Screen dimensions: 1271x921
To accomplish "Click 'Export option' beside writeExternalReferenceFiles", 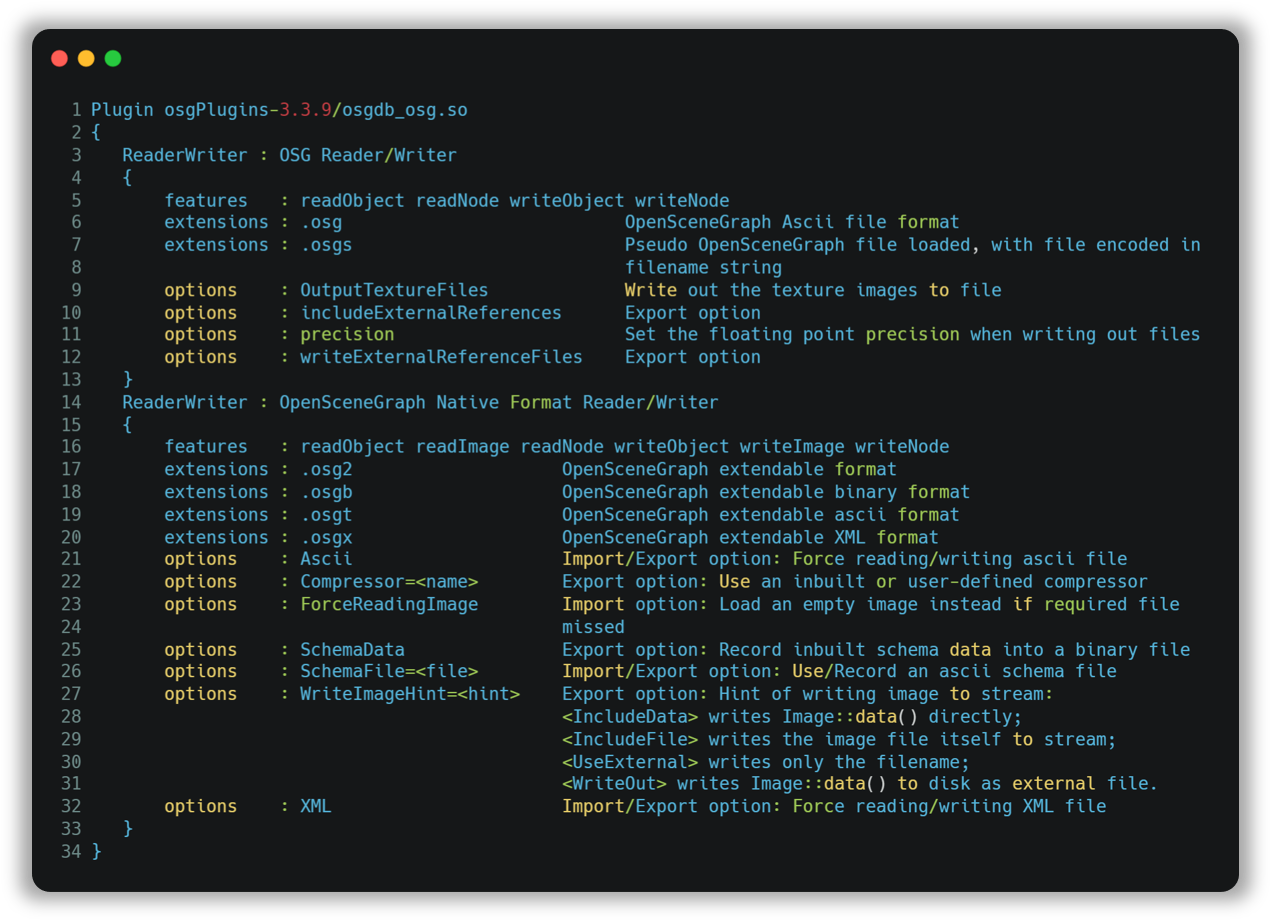I will (x=693, y=357).
